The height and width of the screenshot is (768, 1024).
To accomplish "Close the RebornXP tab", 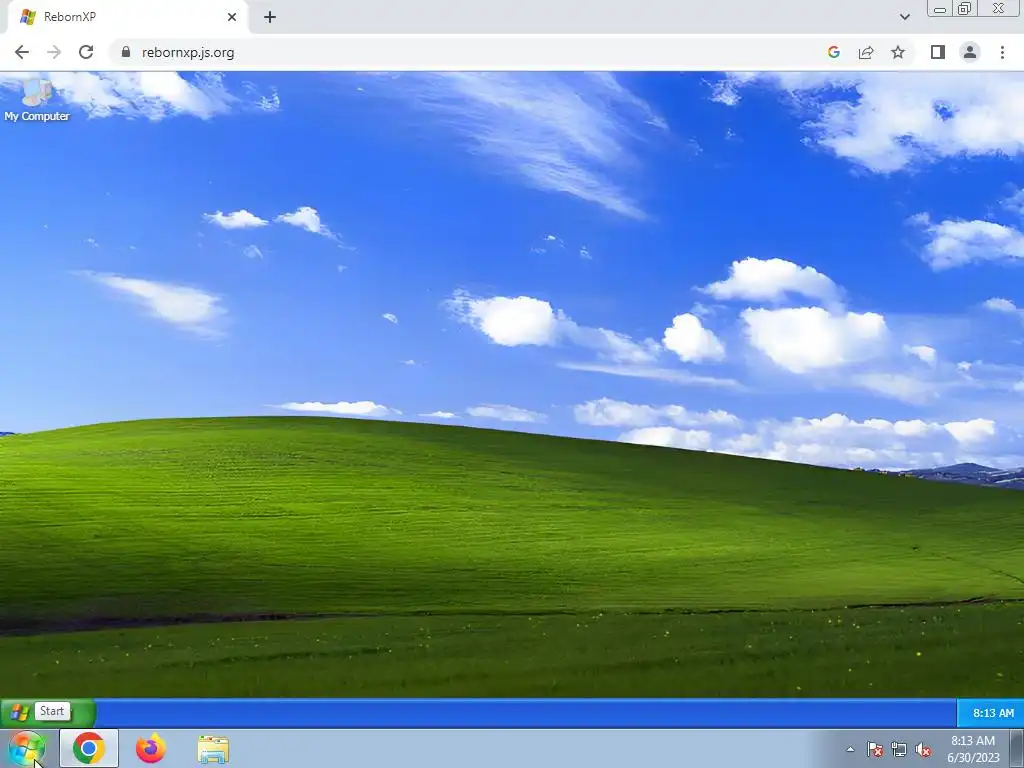I will coord(232,17).
